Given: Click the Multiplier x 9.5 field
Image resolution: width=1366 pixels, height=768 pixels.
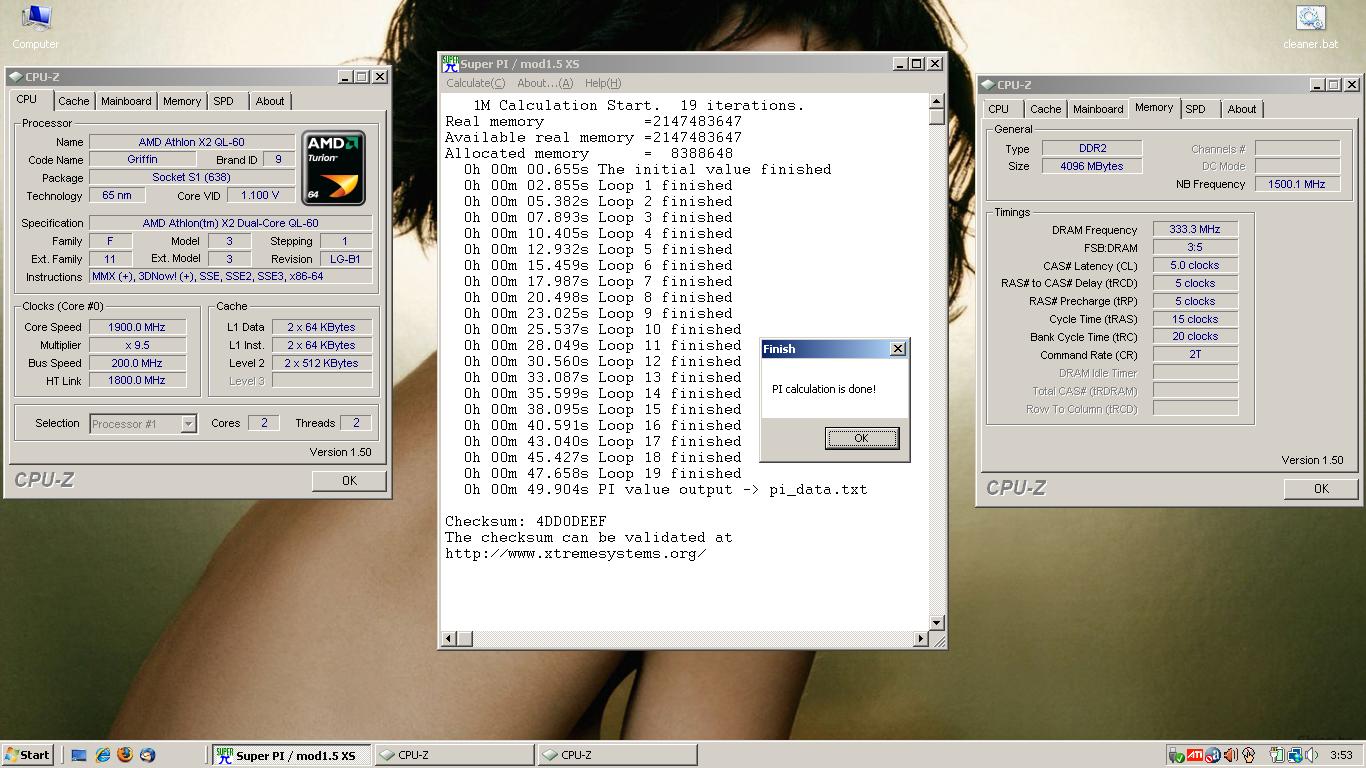Looking at the screenshot, I should click(x=137, y=345).
